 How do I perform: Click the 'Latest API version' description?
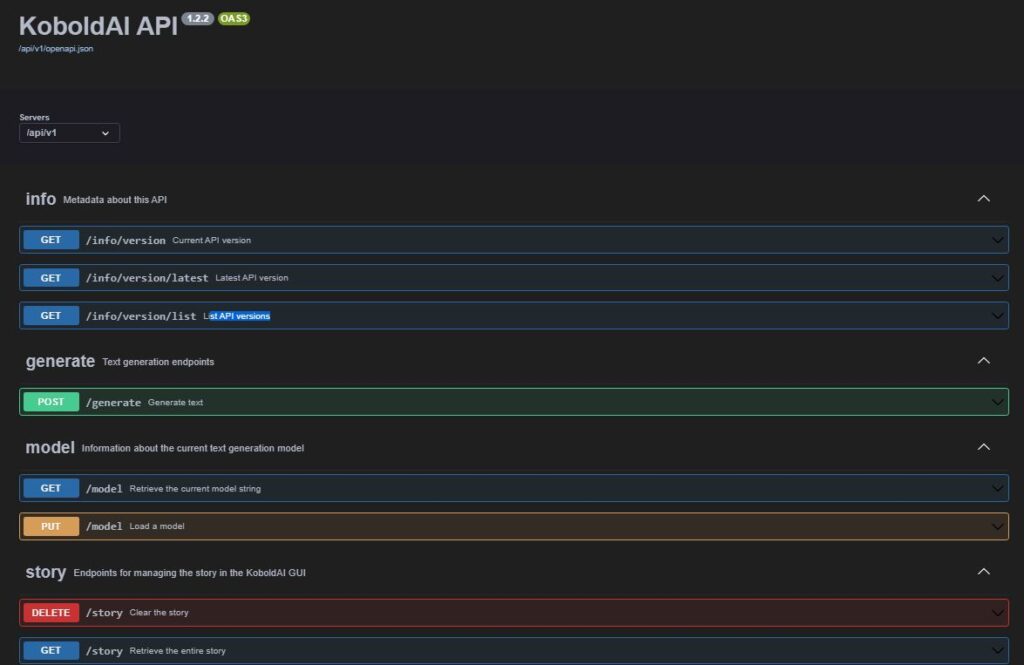(251, 278)
